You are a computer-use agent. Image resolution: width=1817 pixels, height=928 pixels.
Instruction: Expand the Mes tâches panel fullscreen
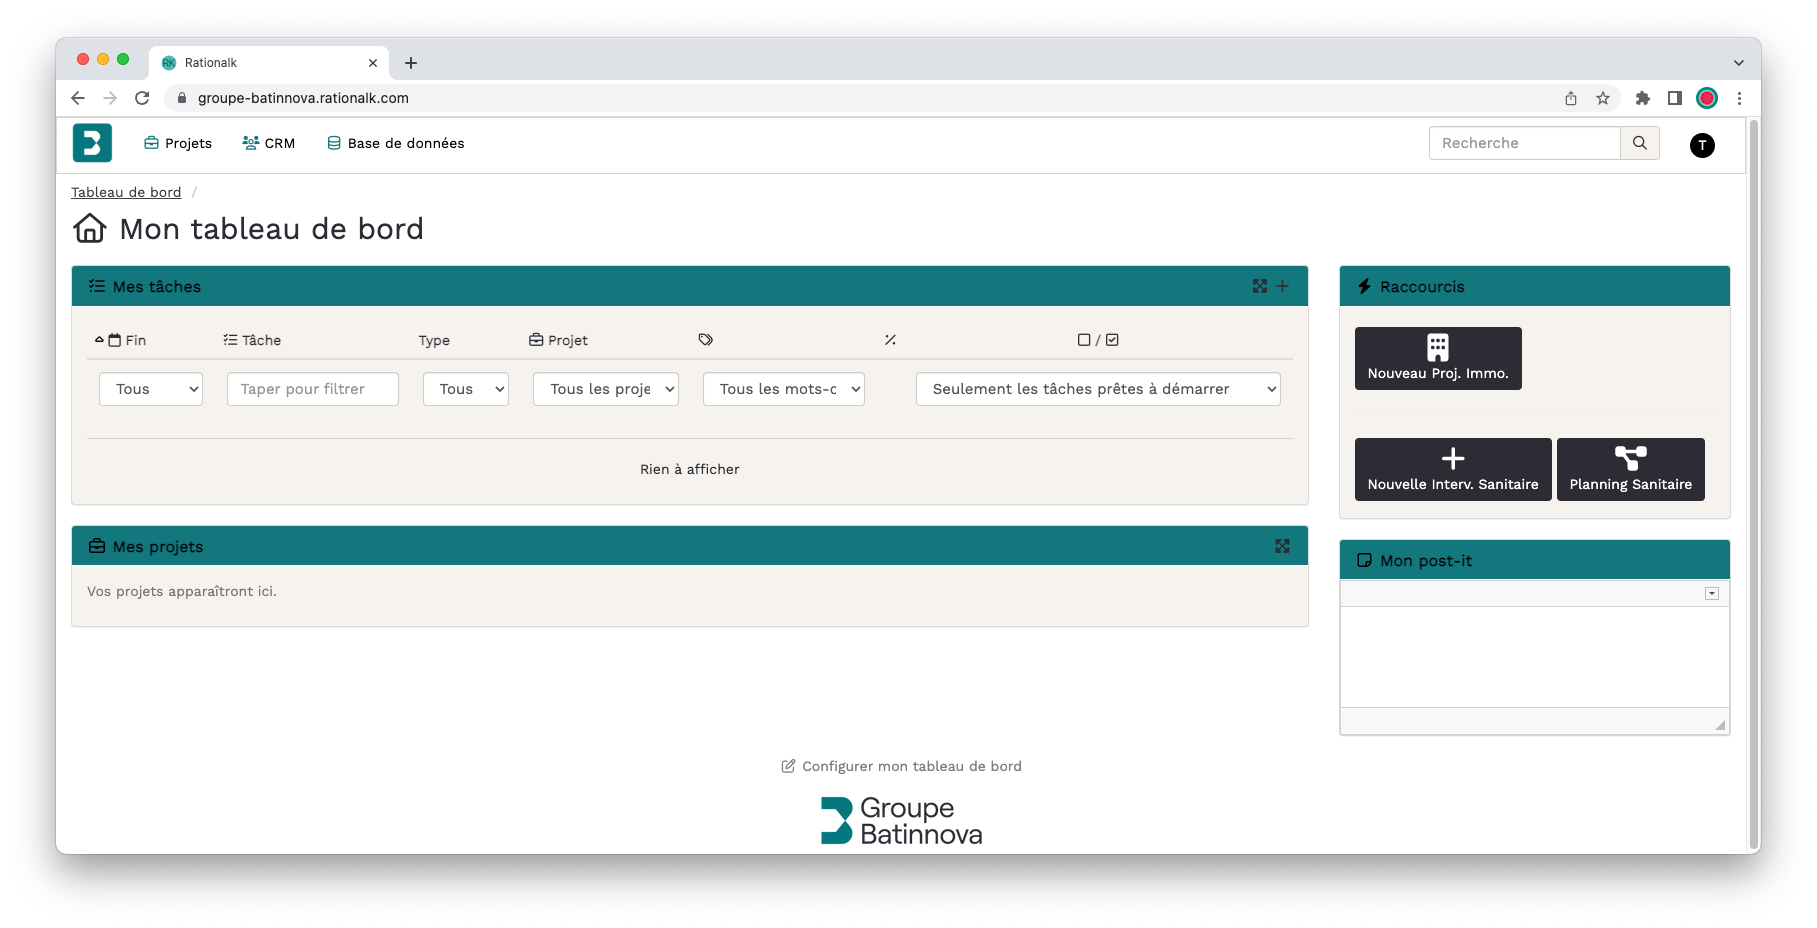click(x=1260, y=286)
